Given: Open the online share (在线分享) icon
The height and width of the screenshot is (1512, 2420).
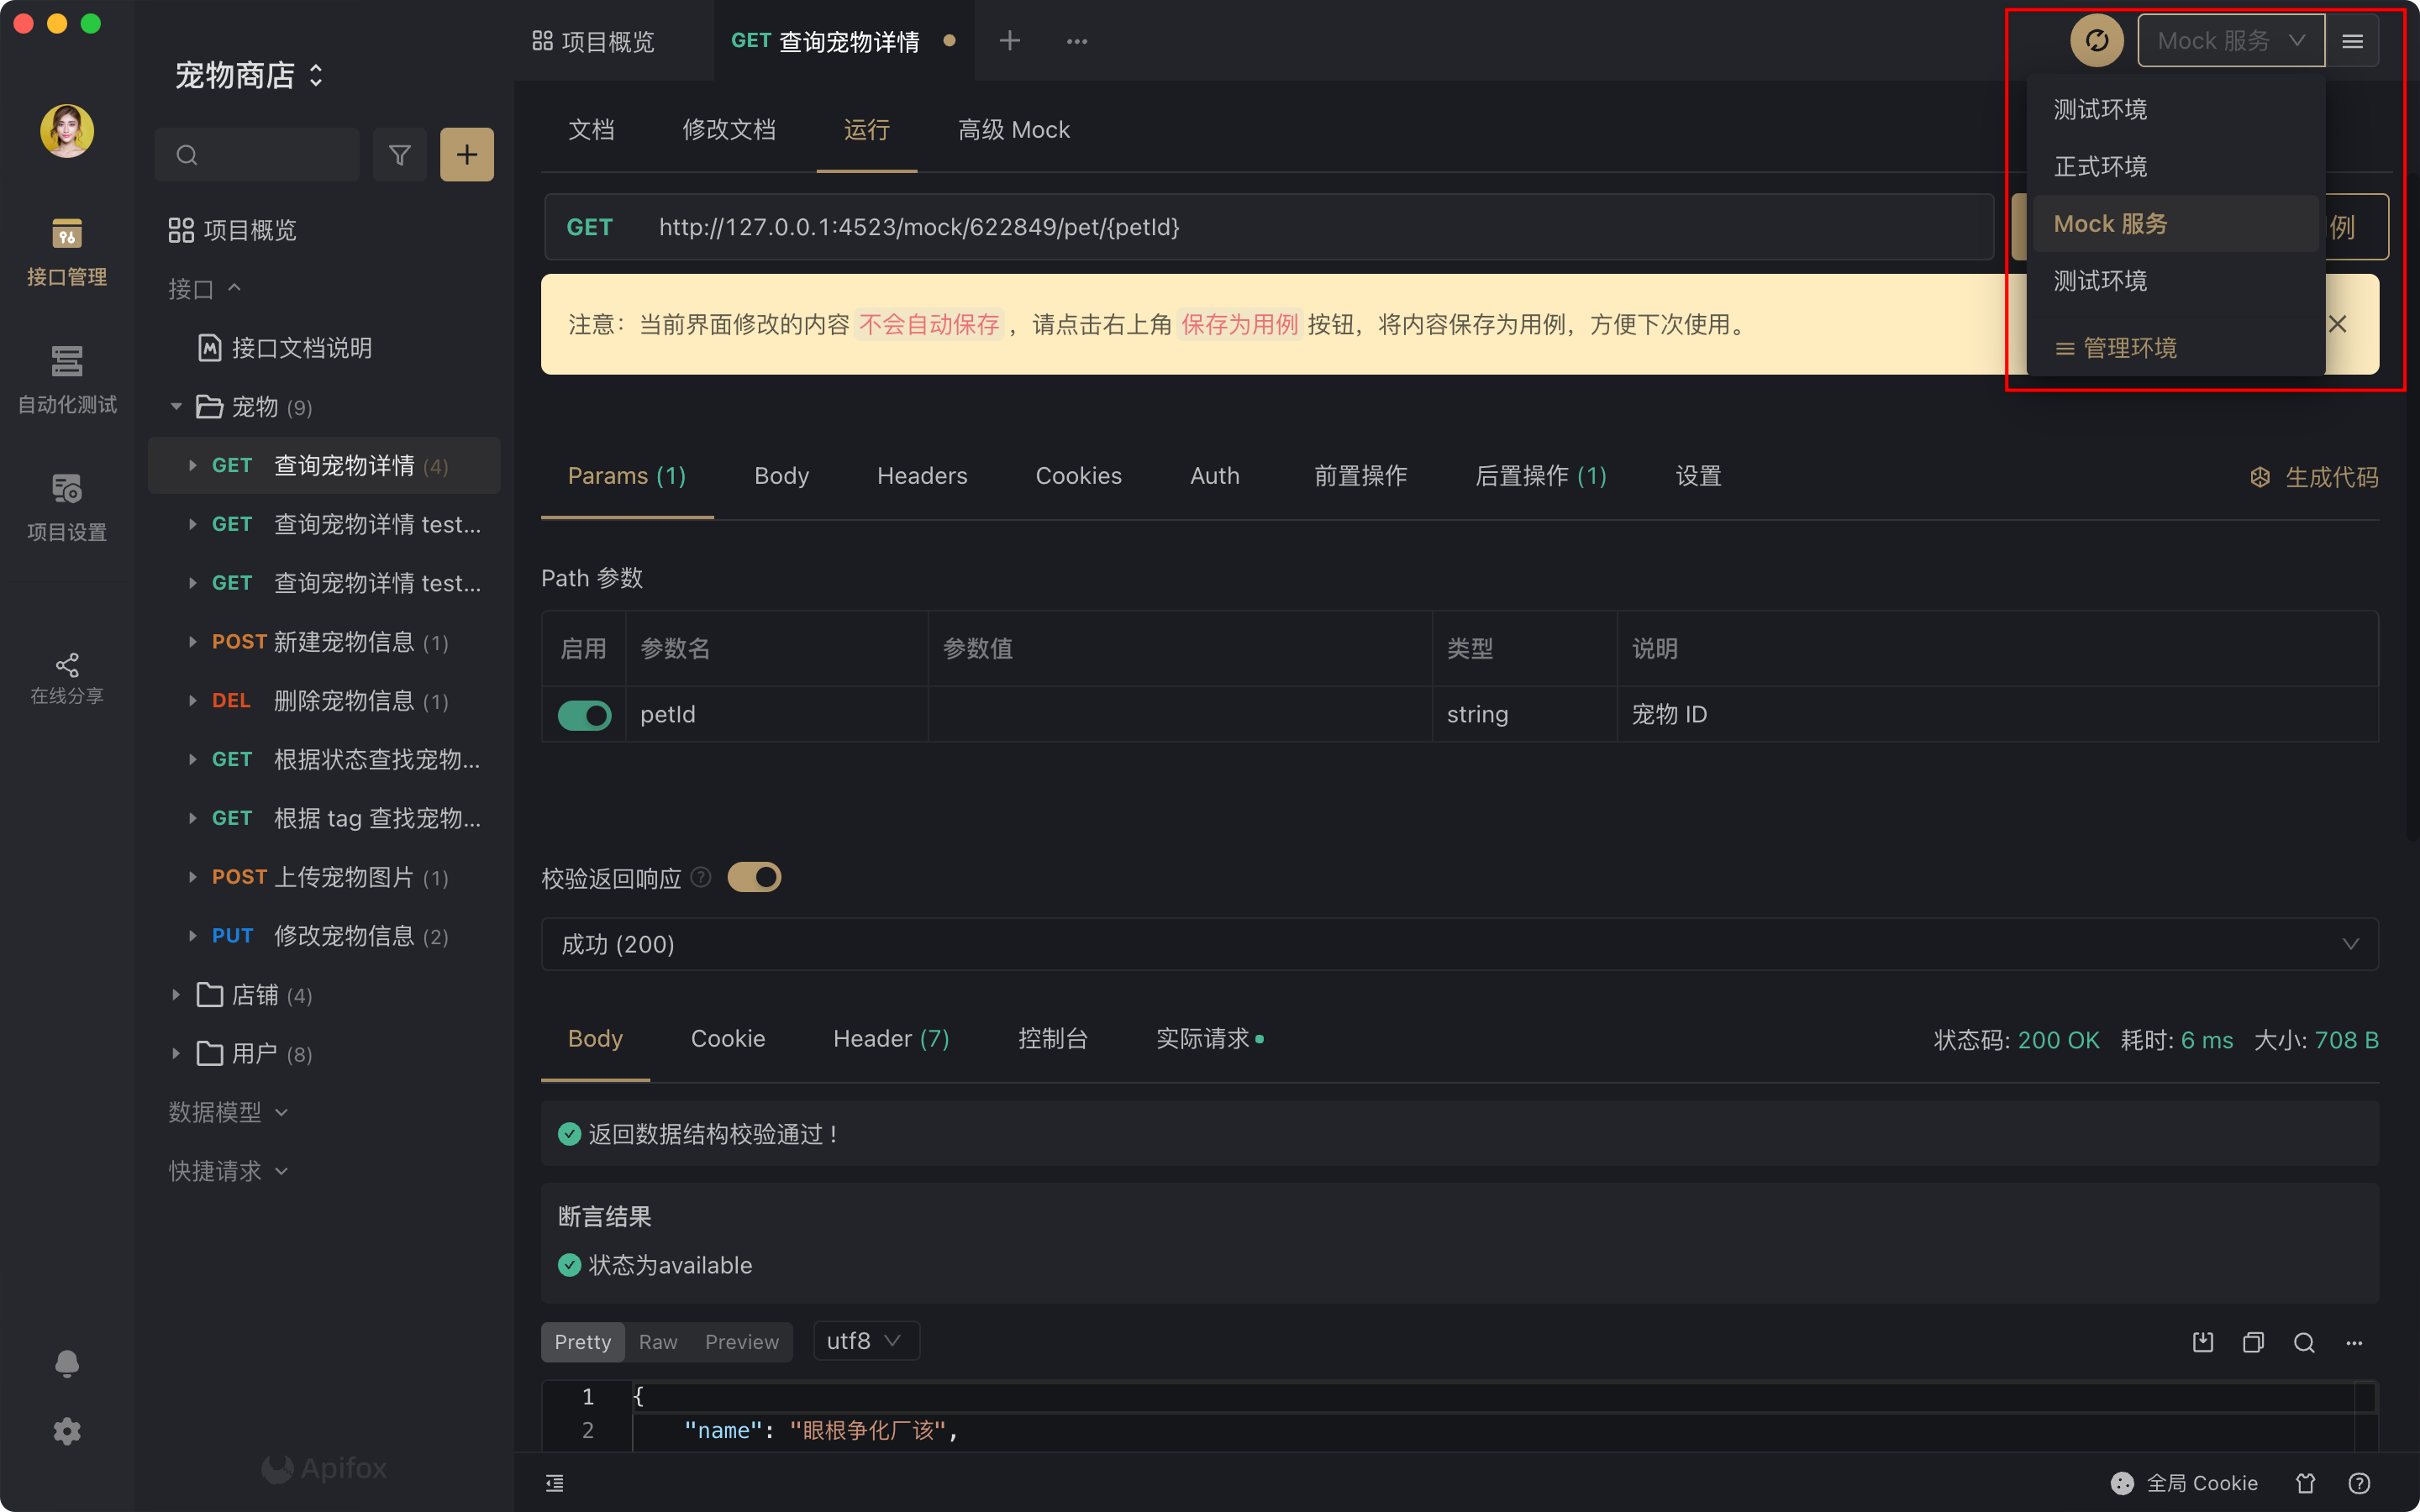Looking at the screenshot, I should point(67,678).
